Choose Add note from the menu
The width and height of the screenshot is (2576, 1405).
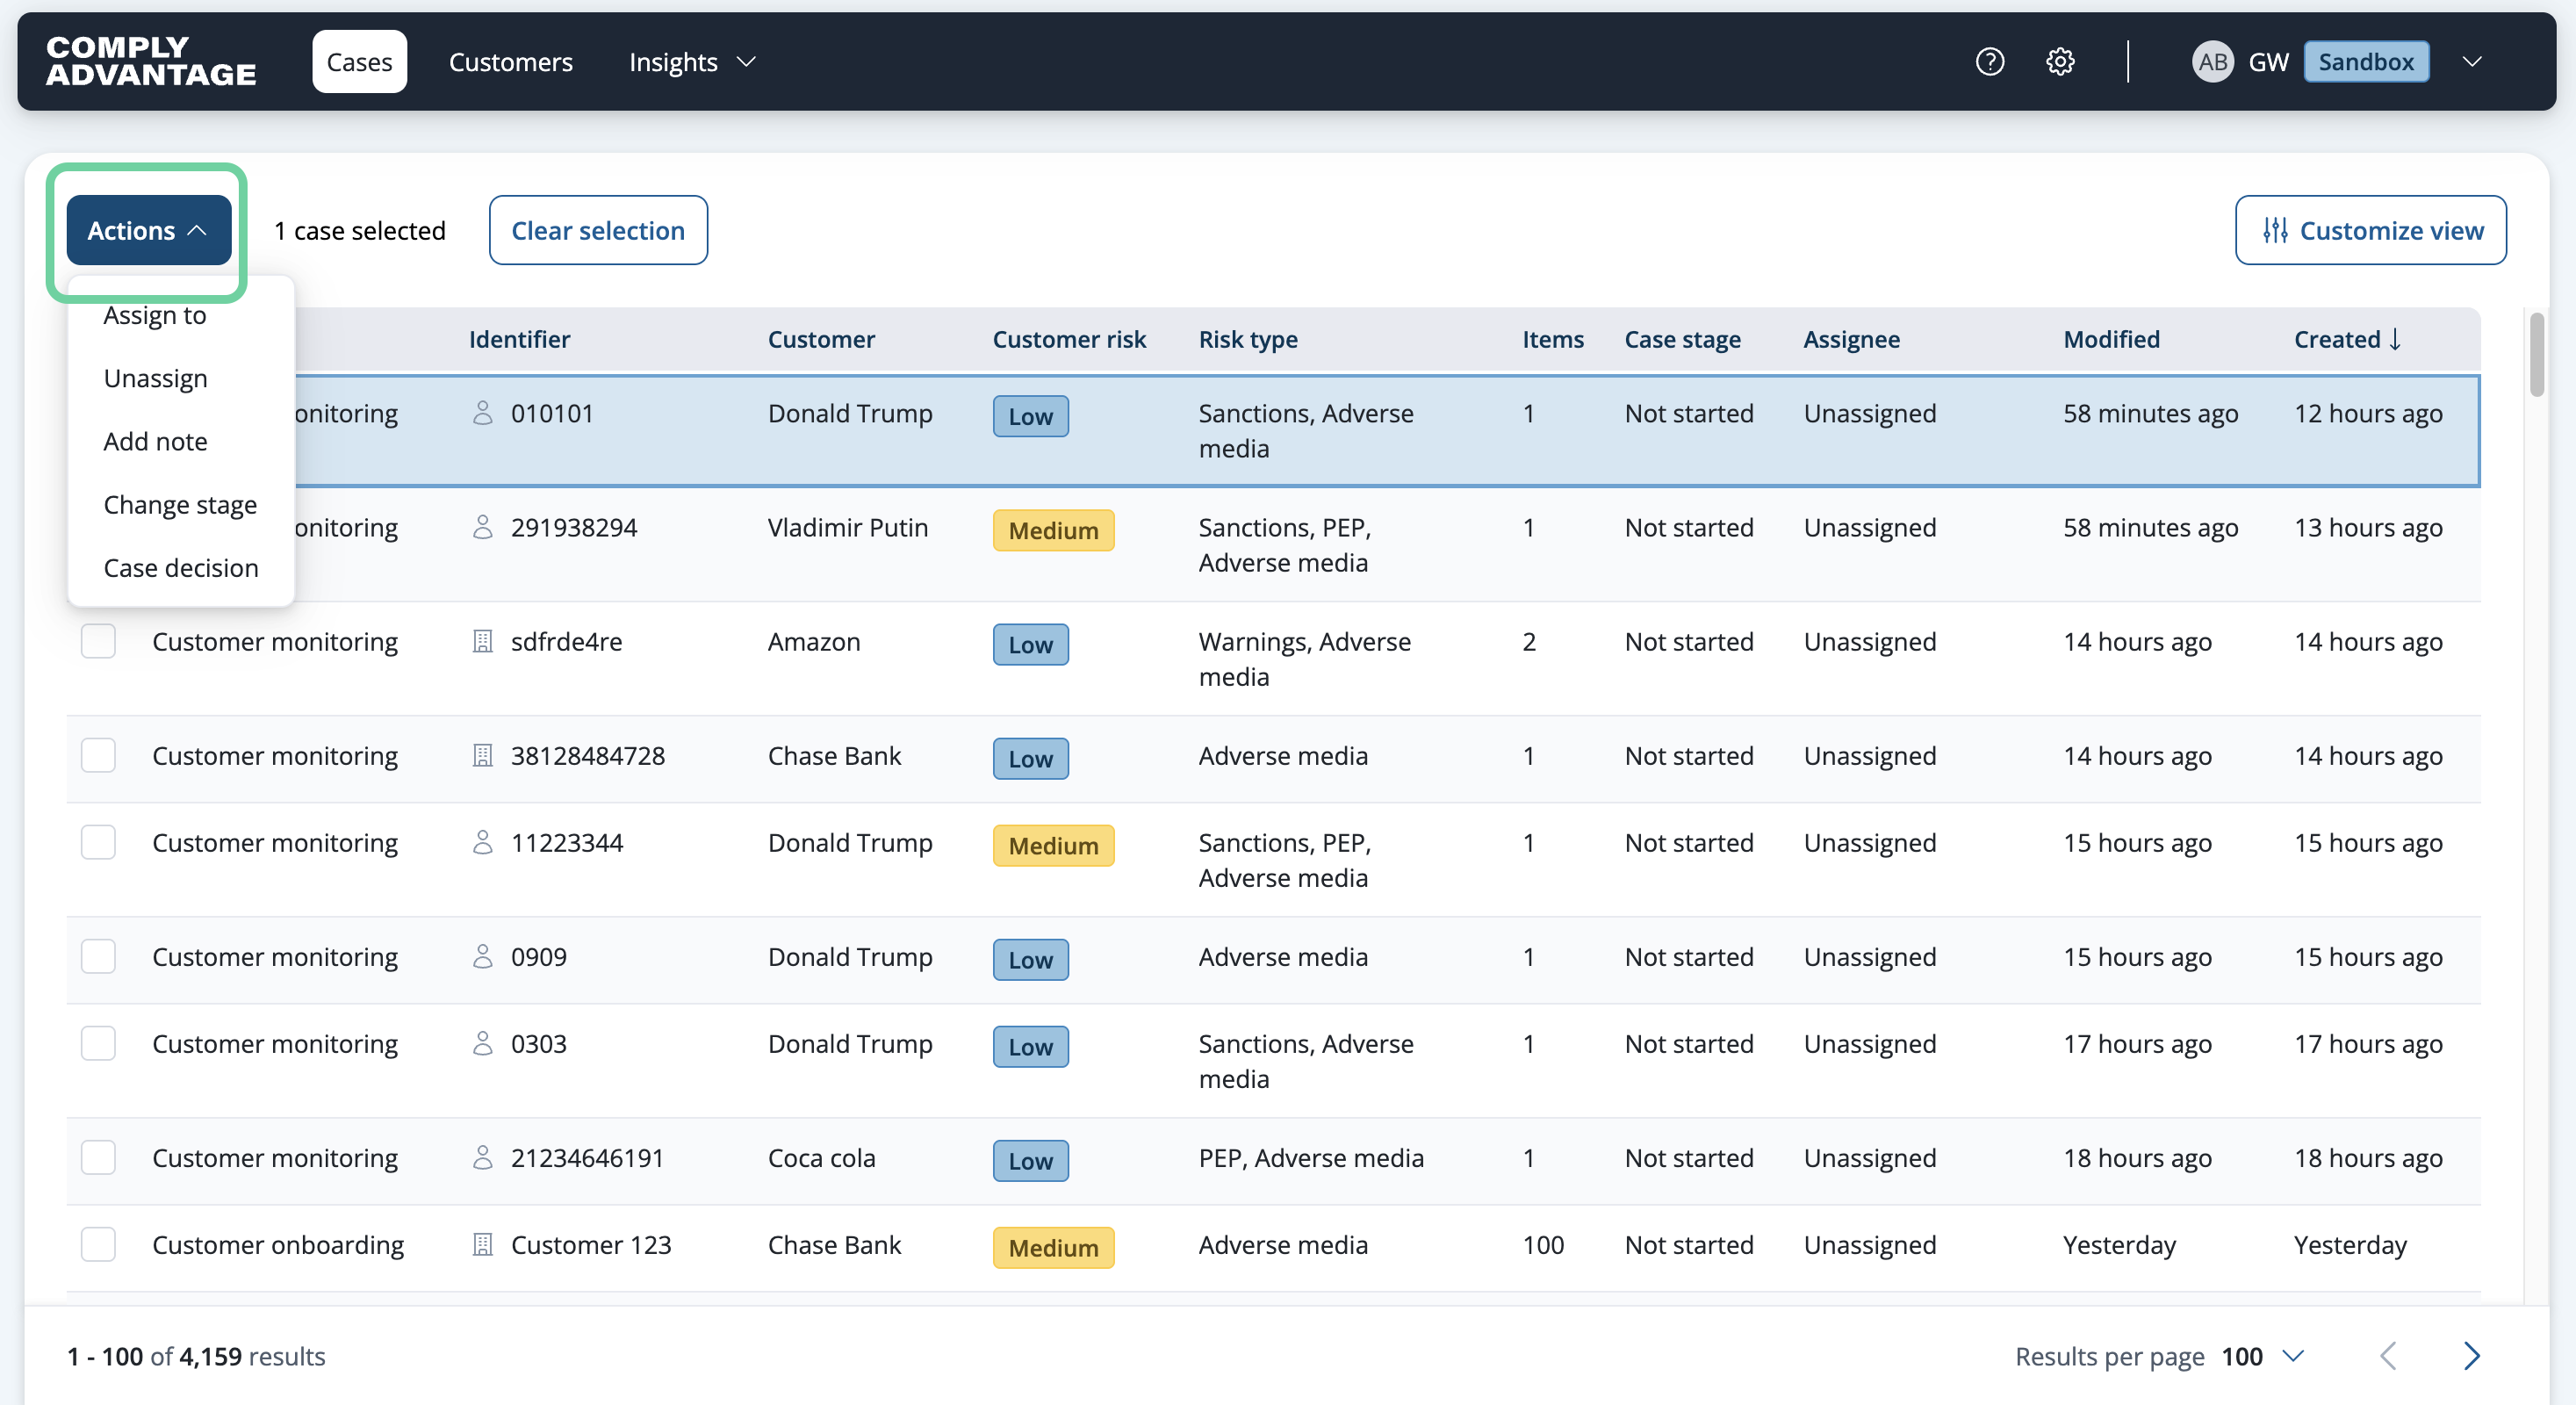click(x=156, y=441)
